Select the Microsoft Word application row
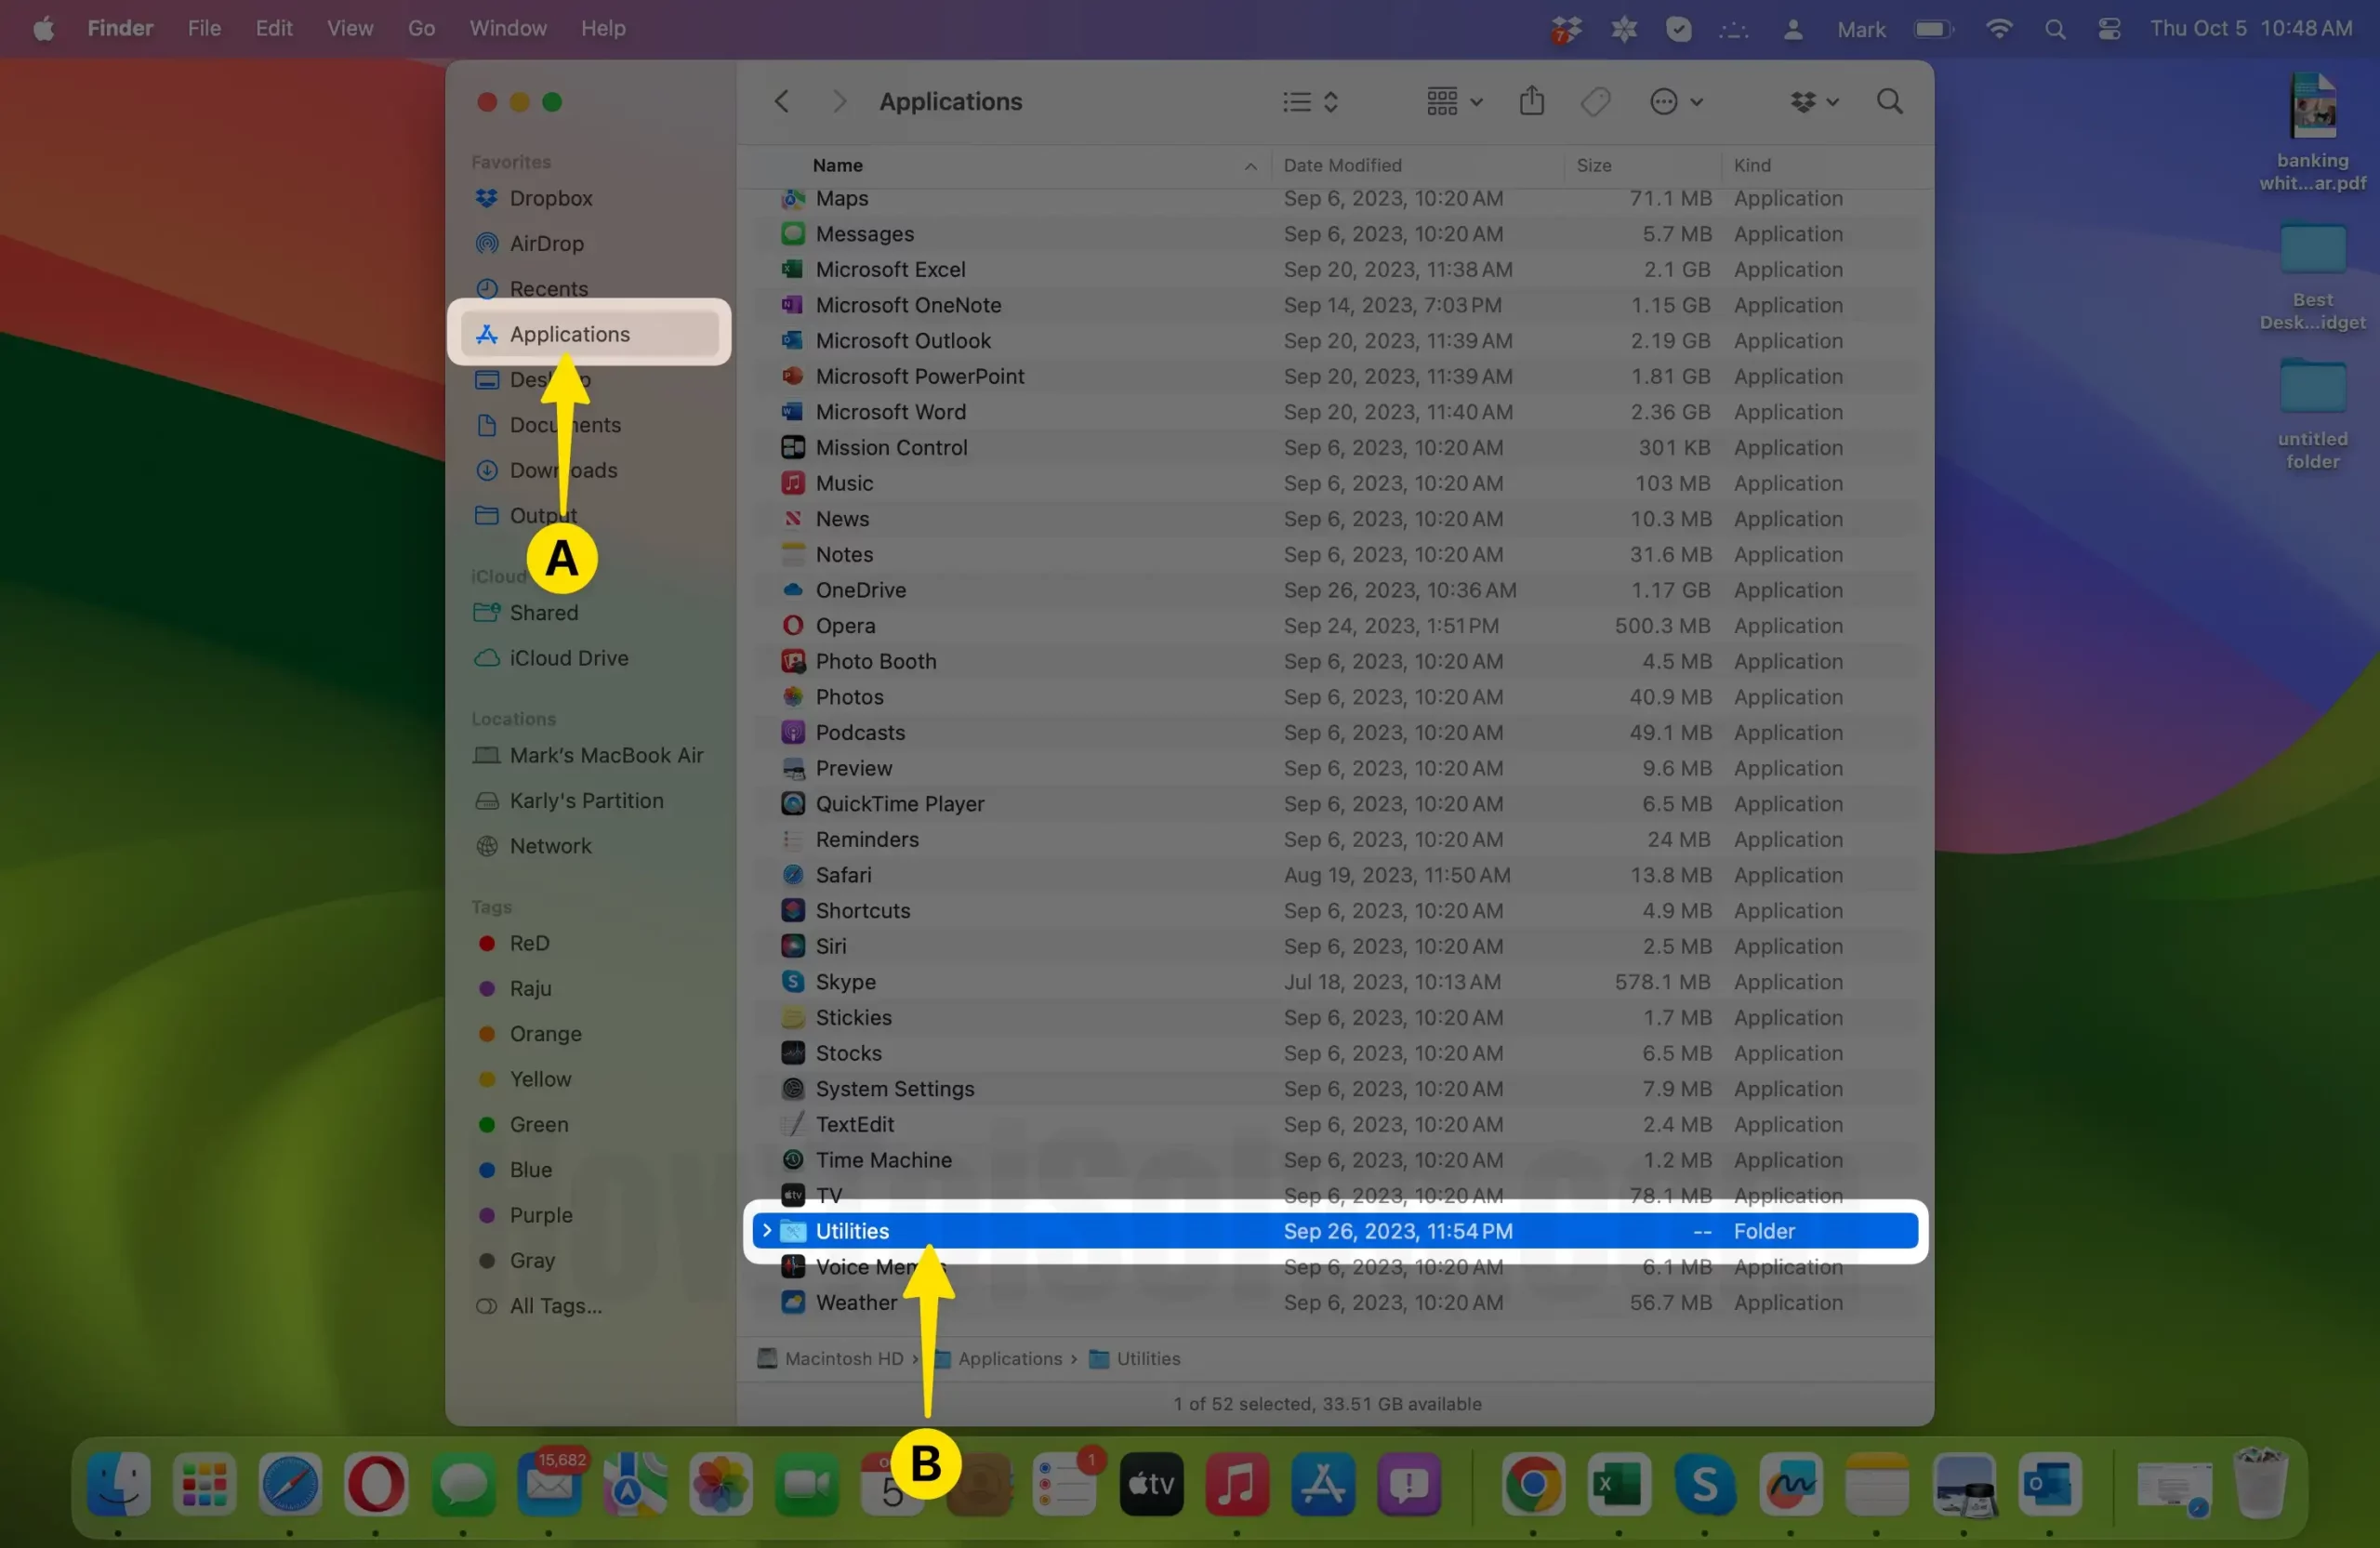Image resolution: width=2380 pixels, height=1548 pixels. pyautogui.click(x=1335, y=412)
